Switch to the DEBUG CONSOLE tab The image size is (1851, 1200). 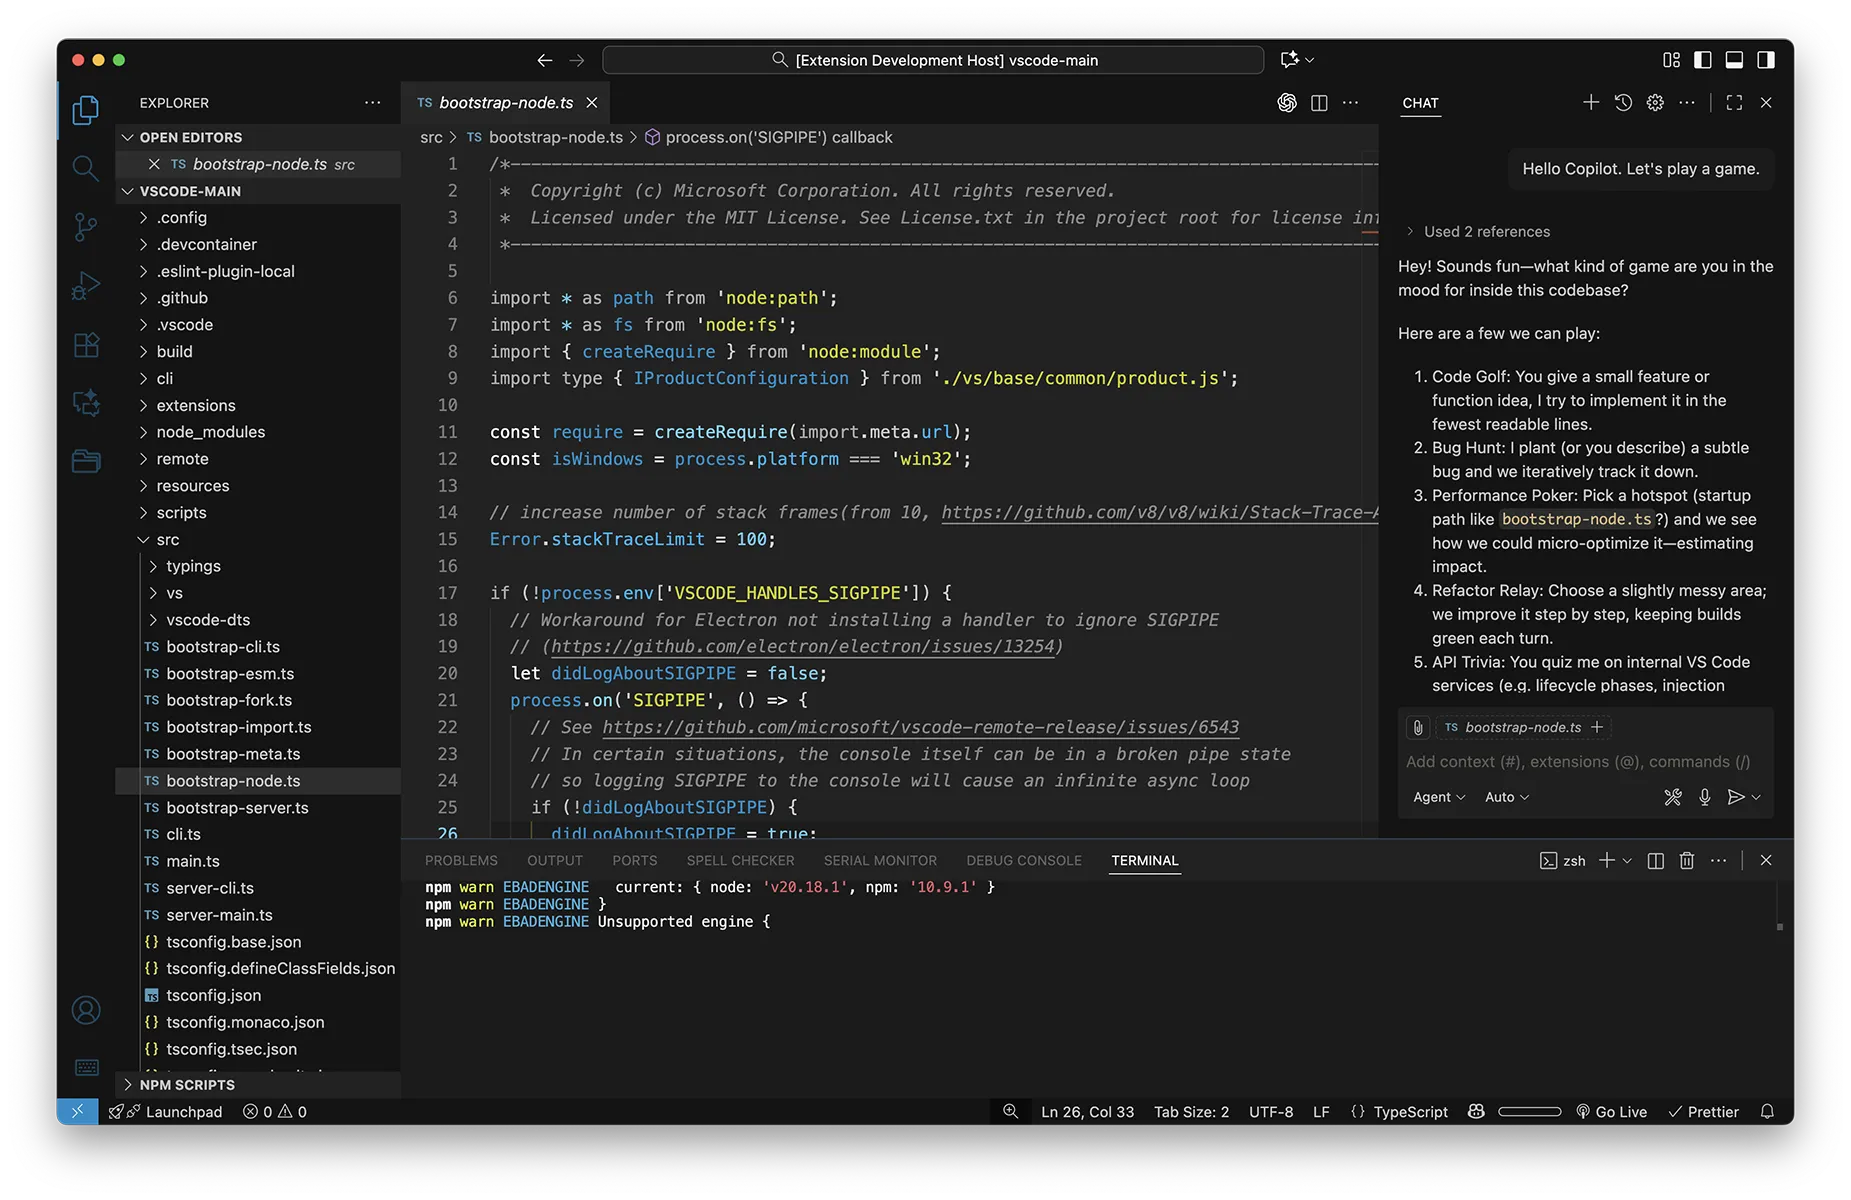(1023, 860)
